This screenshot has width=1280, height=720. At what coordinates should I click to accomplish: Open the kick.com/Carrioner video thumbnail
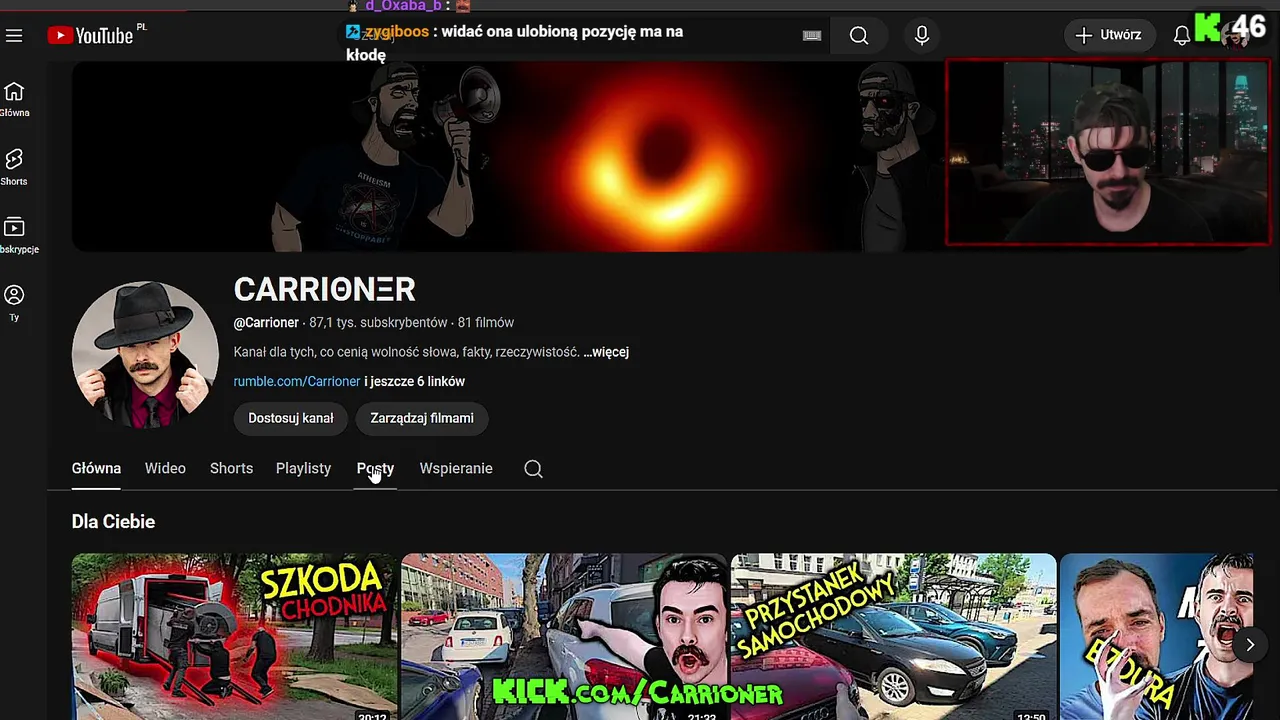pos(564,637)
